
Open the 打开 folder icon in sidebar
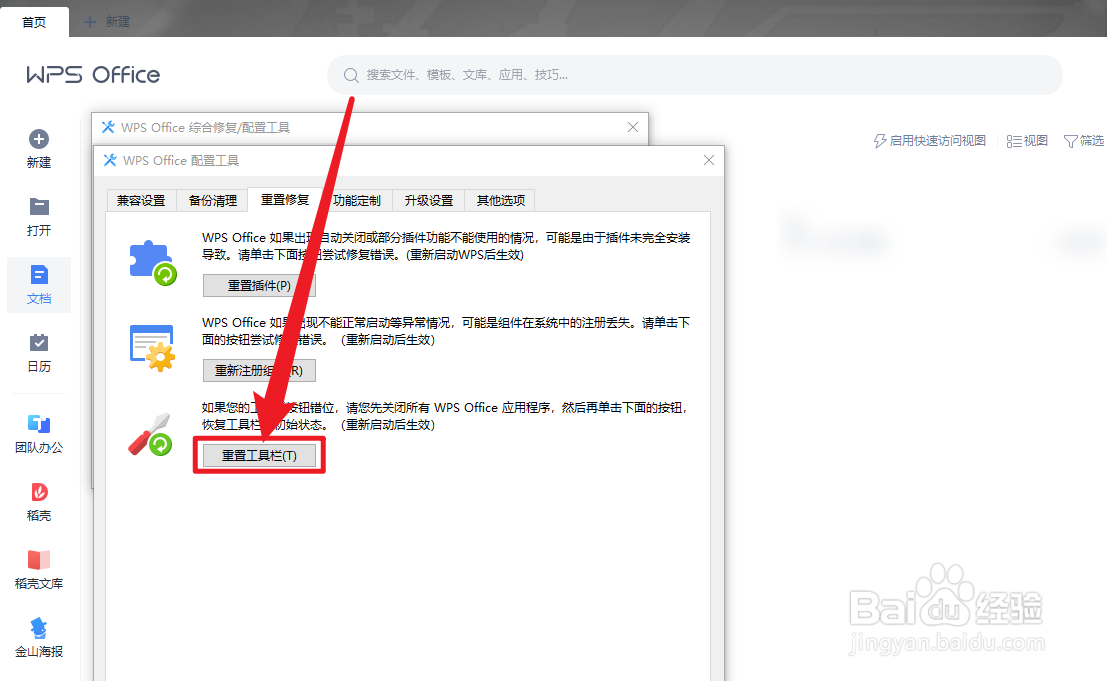click(39, 207)
